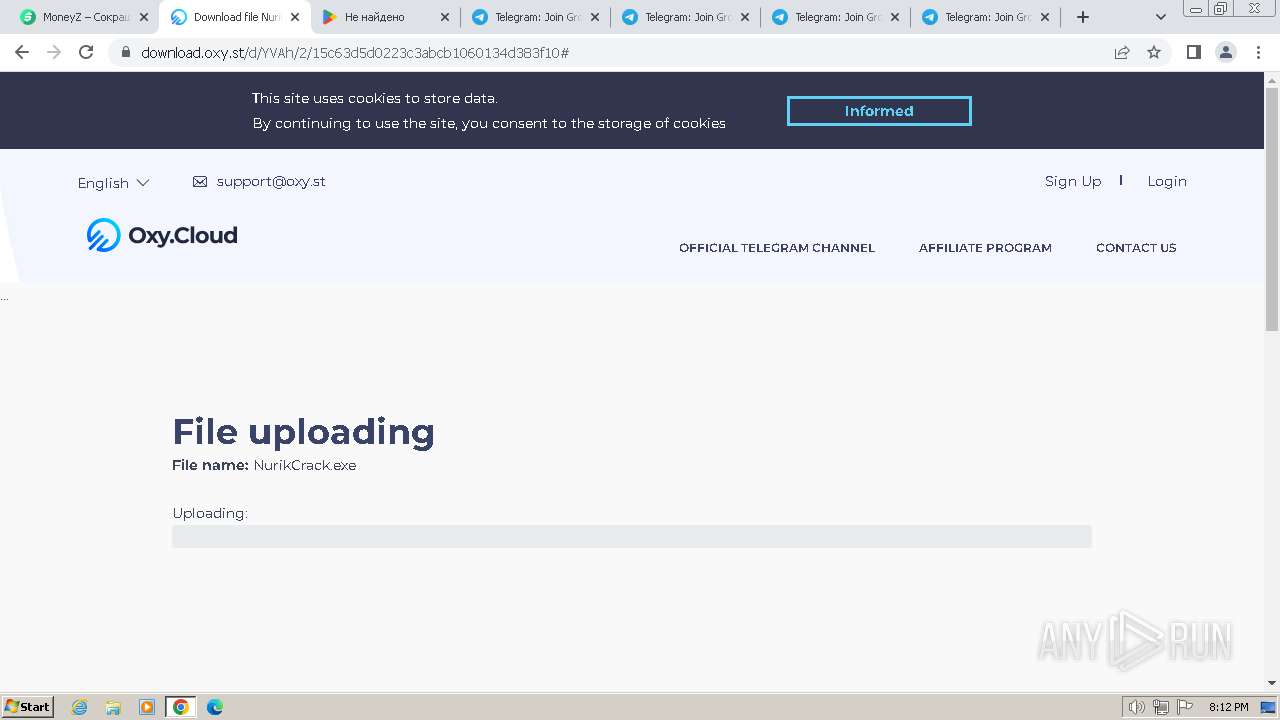Accept cookies with the Informed button
This screenshot has height=720, width=1280.
pos(879,111)
